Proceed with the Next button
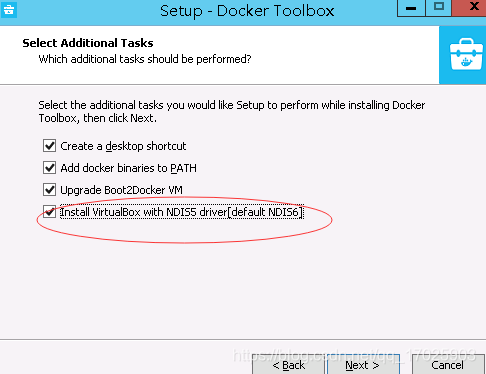This screenshot has width=486, height=374. (x=363, y=365)
